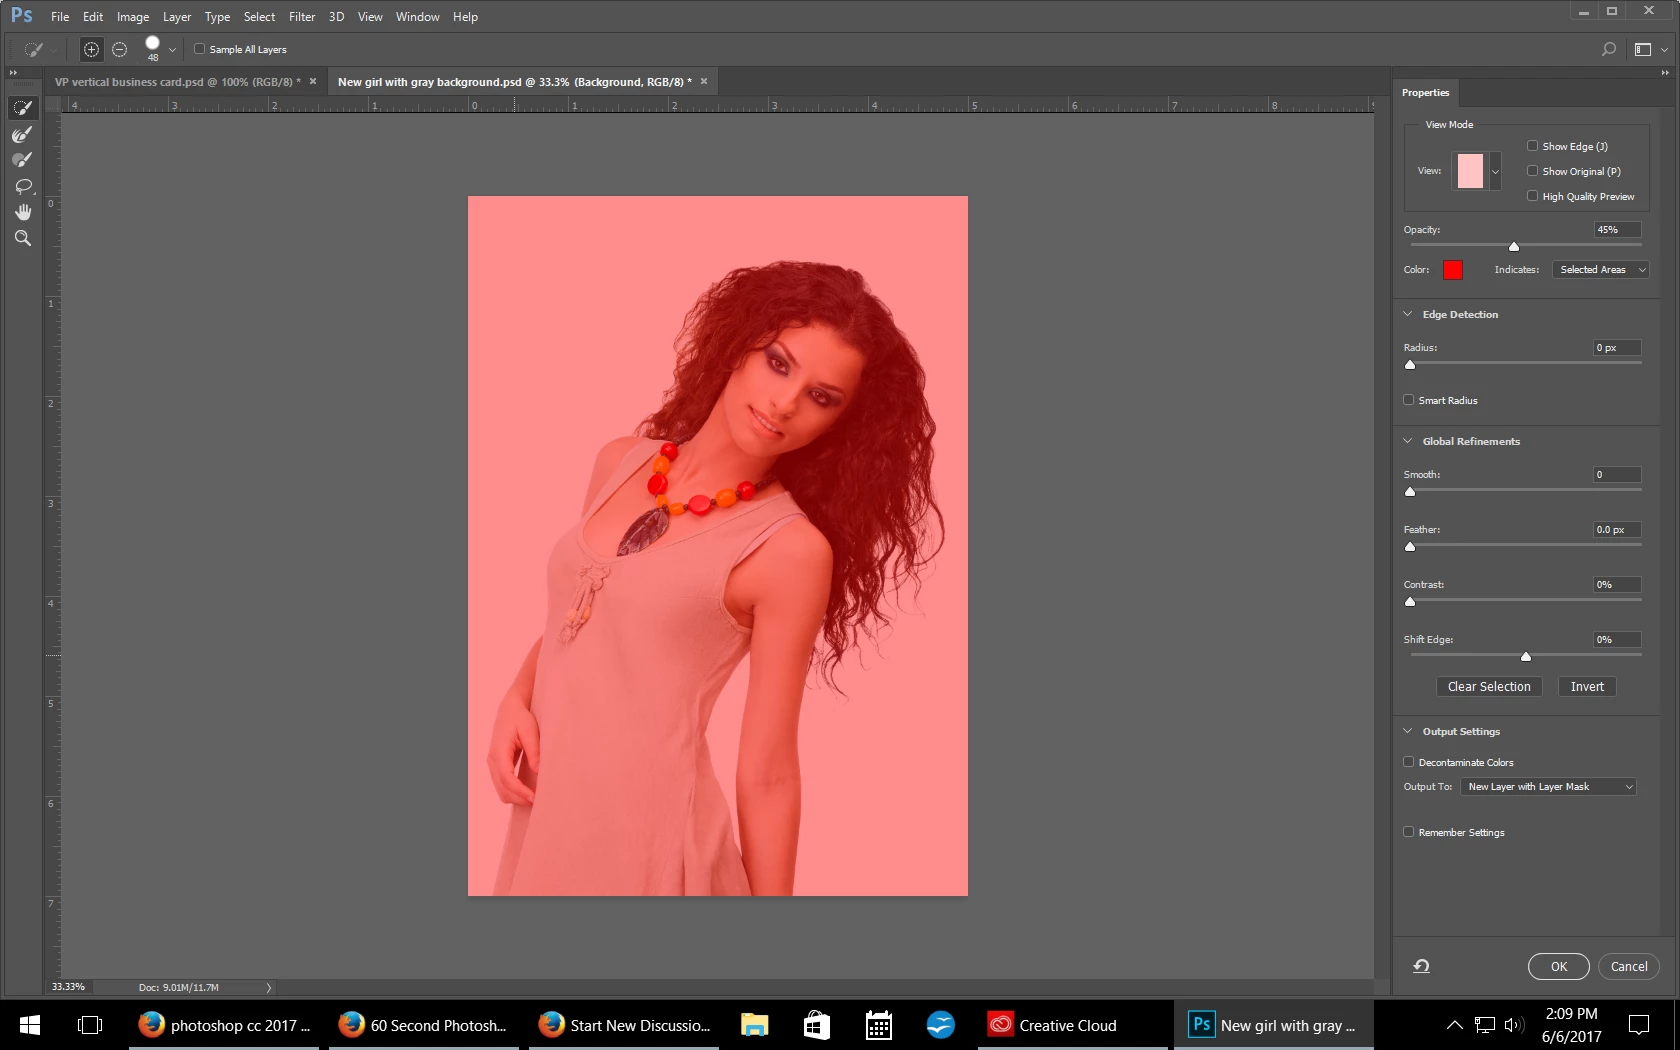Open the Image menu

pyautogui.click(x=133, y=17)
